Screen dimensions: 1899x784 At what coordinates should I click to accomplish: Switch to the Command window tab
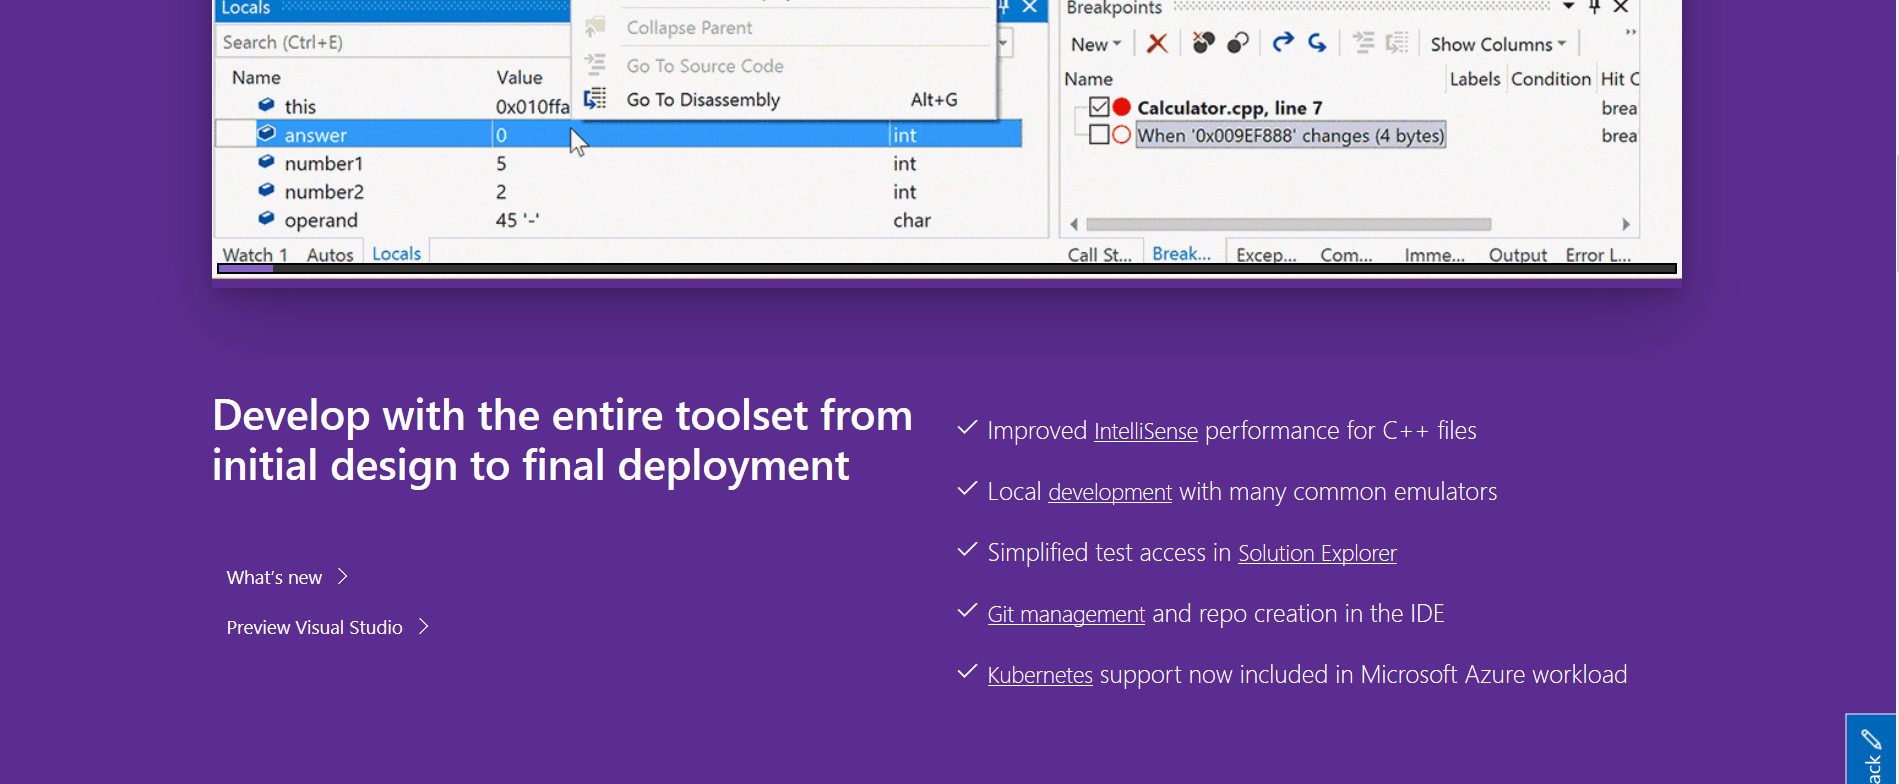(x=1346, y=255)
